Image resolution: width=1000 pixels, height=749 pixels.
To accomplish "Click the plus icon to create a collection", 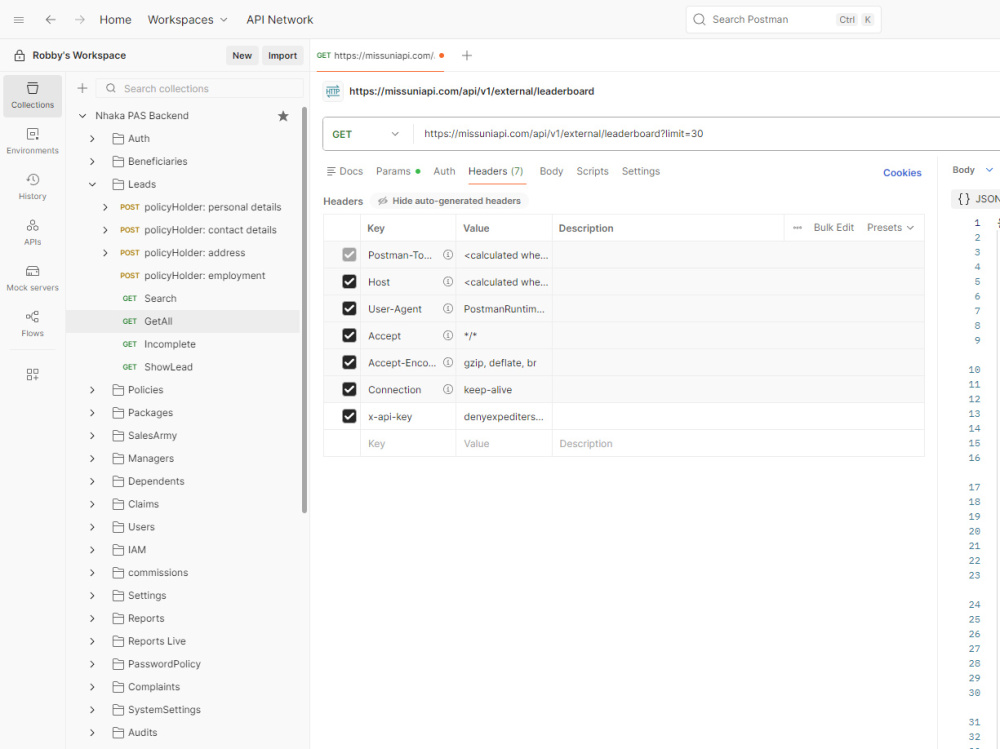I will point(82,88).
